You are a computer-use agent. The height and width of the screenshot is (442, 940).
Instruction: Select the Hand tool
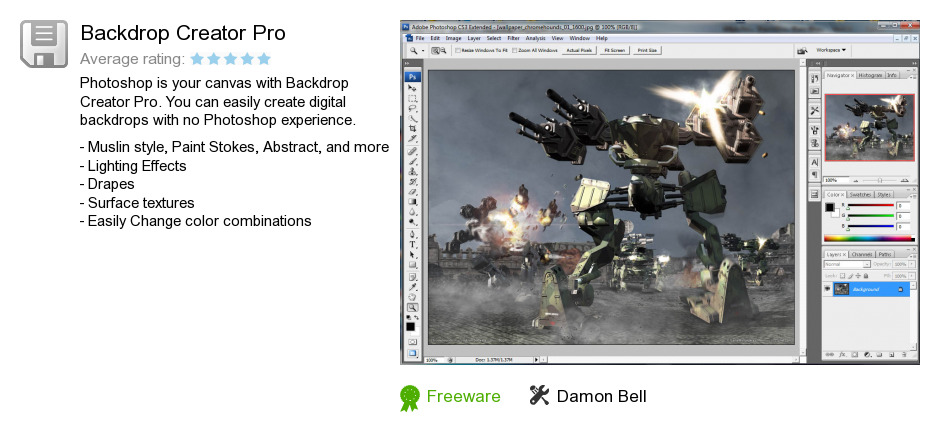point(413,297)
